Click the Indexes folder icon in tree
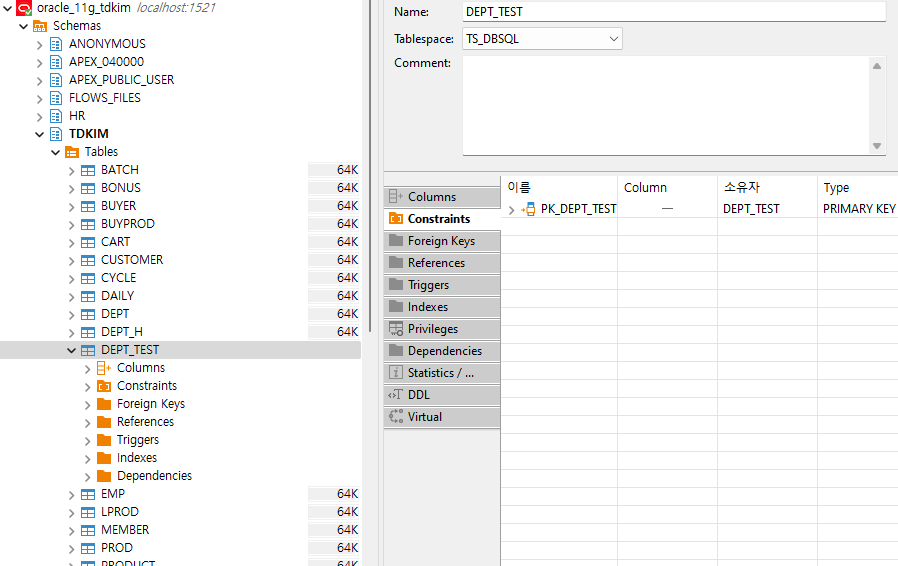The width and height of the screenshot is (898, 566). [104, 458]
